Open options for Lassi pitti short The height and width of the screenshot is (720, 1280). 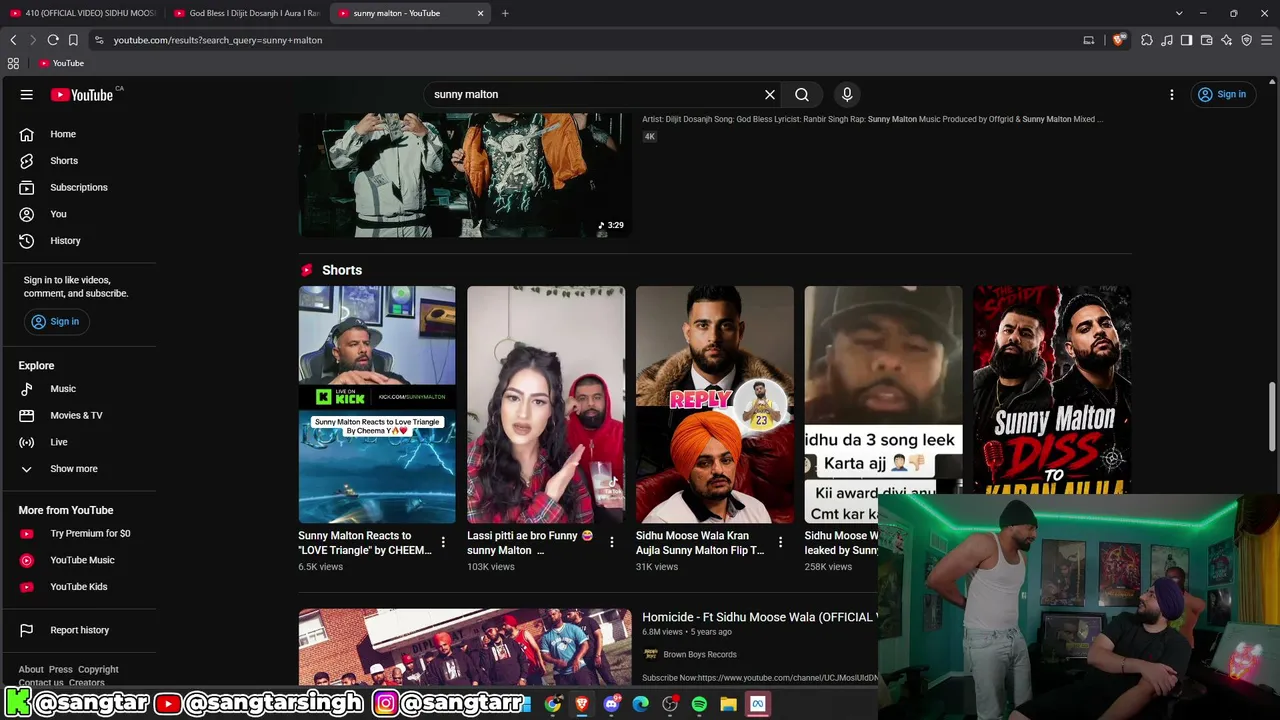tap(612, 543)
